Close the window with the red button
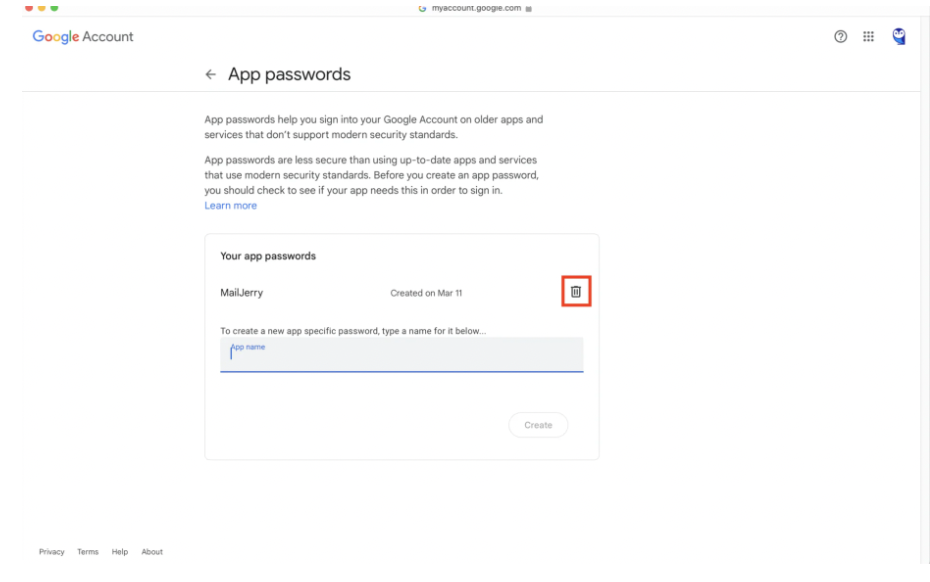The height and width of the screenshot is (582, 930). tap(29, 8)
